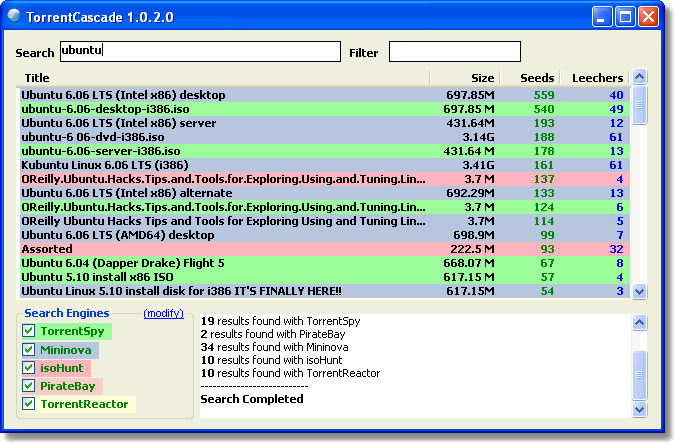Disable the PirateBay search engine checkbox
677x445 pixels.
point(28,386)
